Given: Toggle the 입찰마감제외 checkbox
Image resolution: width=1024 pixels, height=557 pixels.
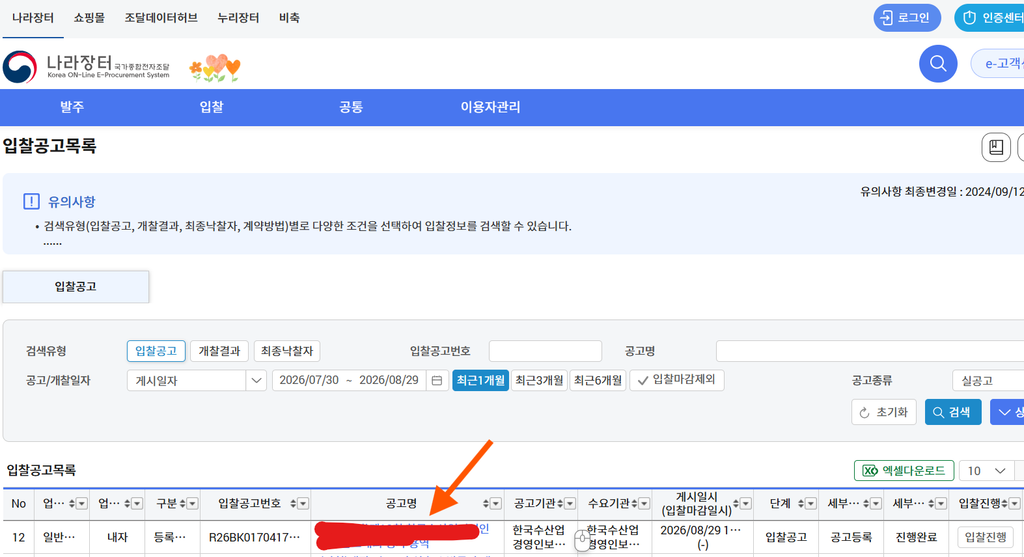Looking at the screenshot, I should 677,380.
